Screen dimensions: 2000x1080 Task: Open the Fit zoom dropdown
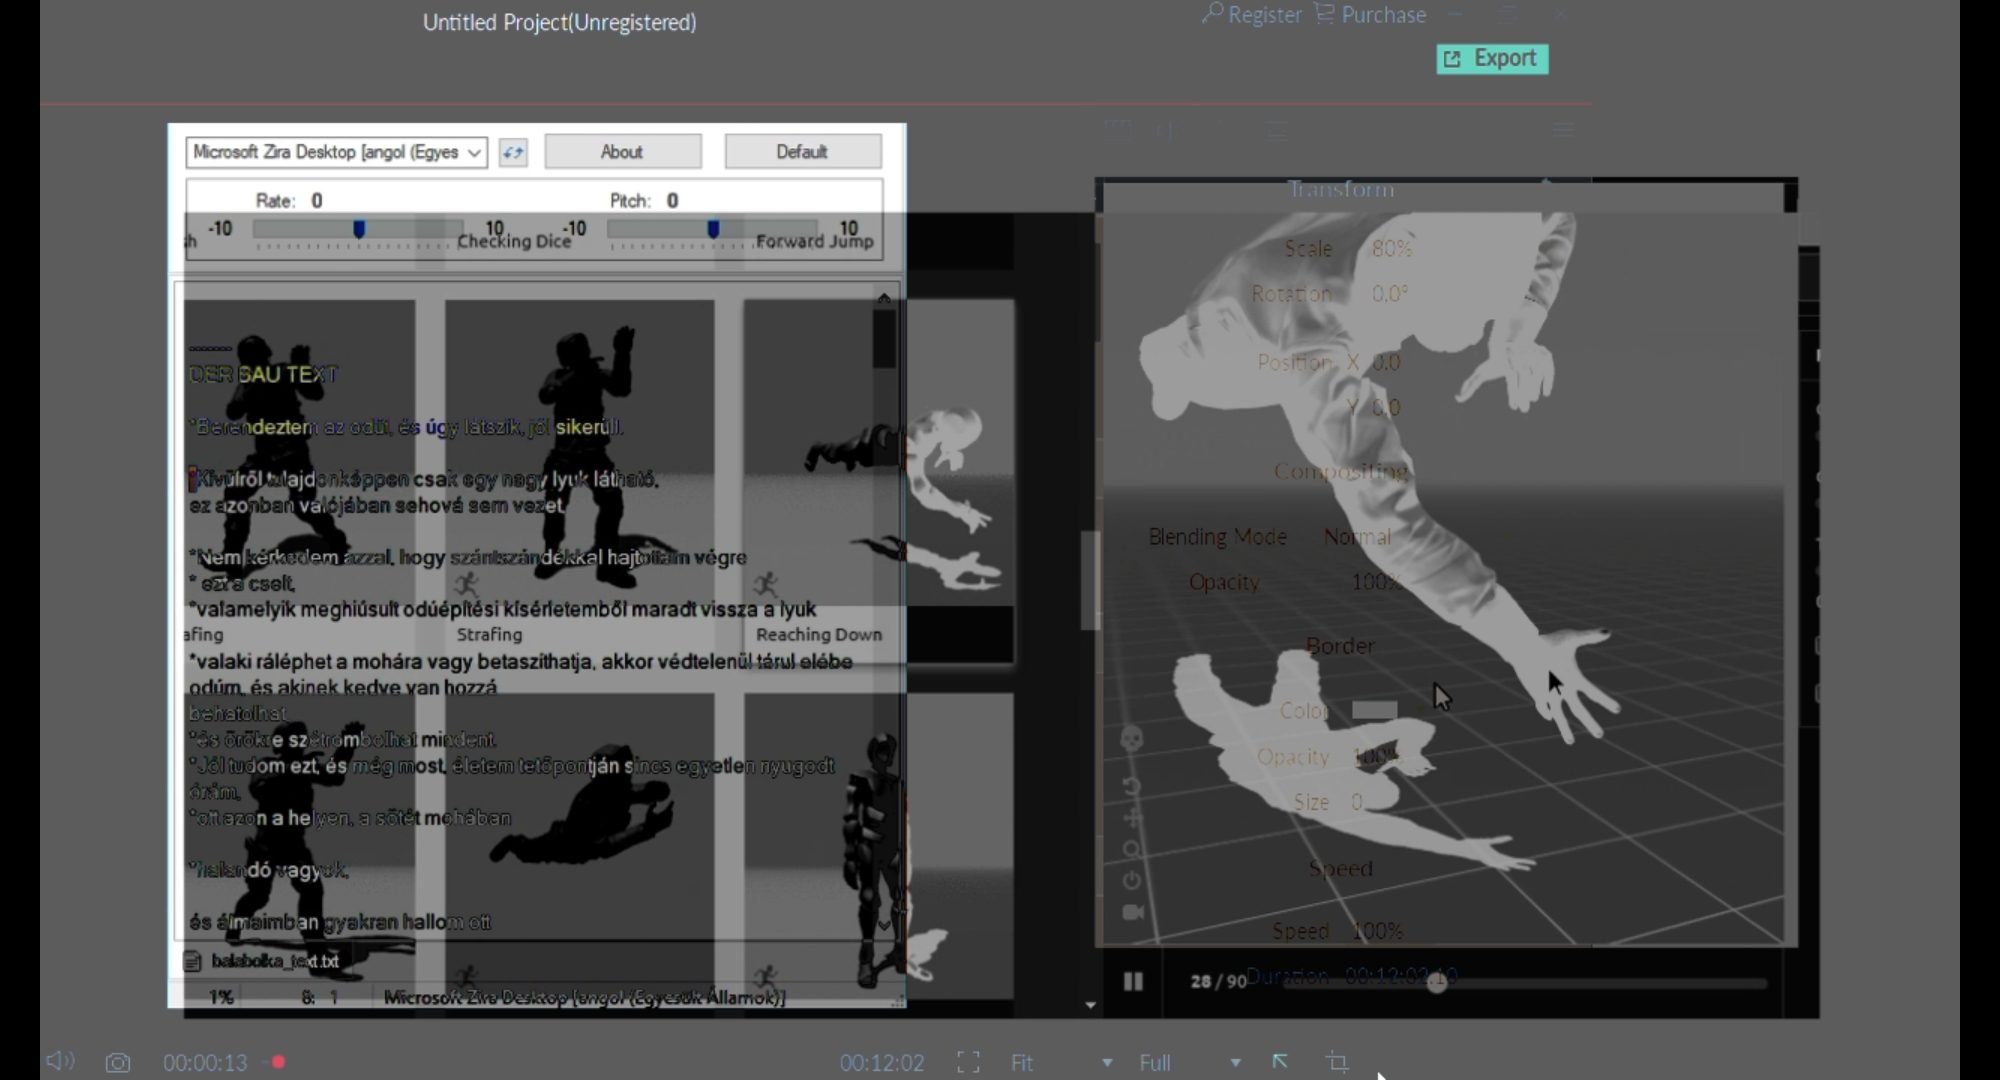1062,1062
